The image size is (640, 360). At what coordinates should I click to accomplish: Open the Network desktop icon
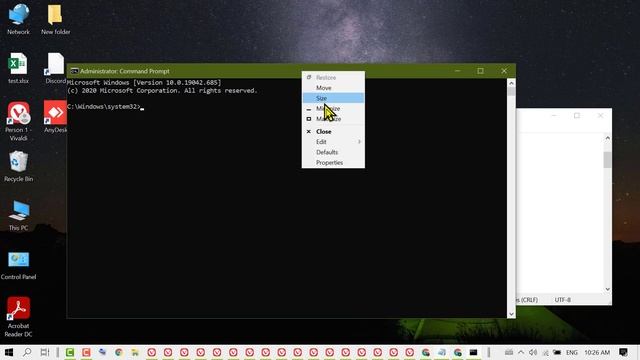[x=18, y=19]
